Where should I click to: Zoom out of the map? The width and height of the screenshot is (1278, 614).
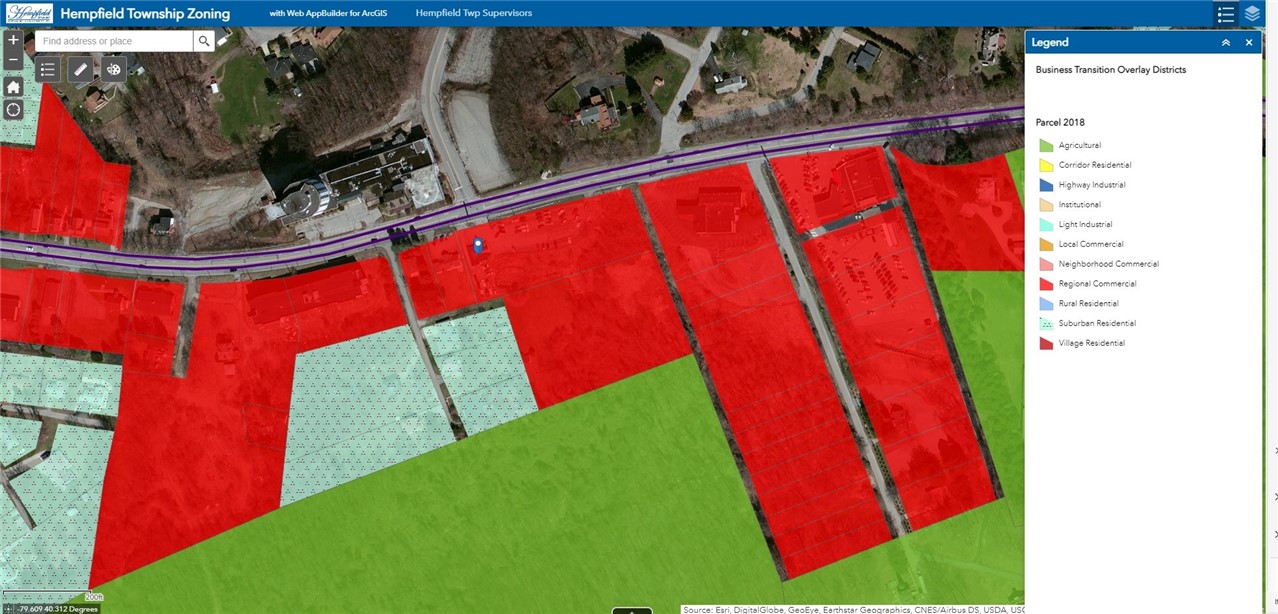(13, 61)
